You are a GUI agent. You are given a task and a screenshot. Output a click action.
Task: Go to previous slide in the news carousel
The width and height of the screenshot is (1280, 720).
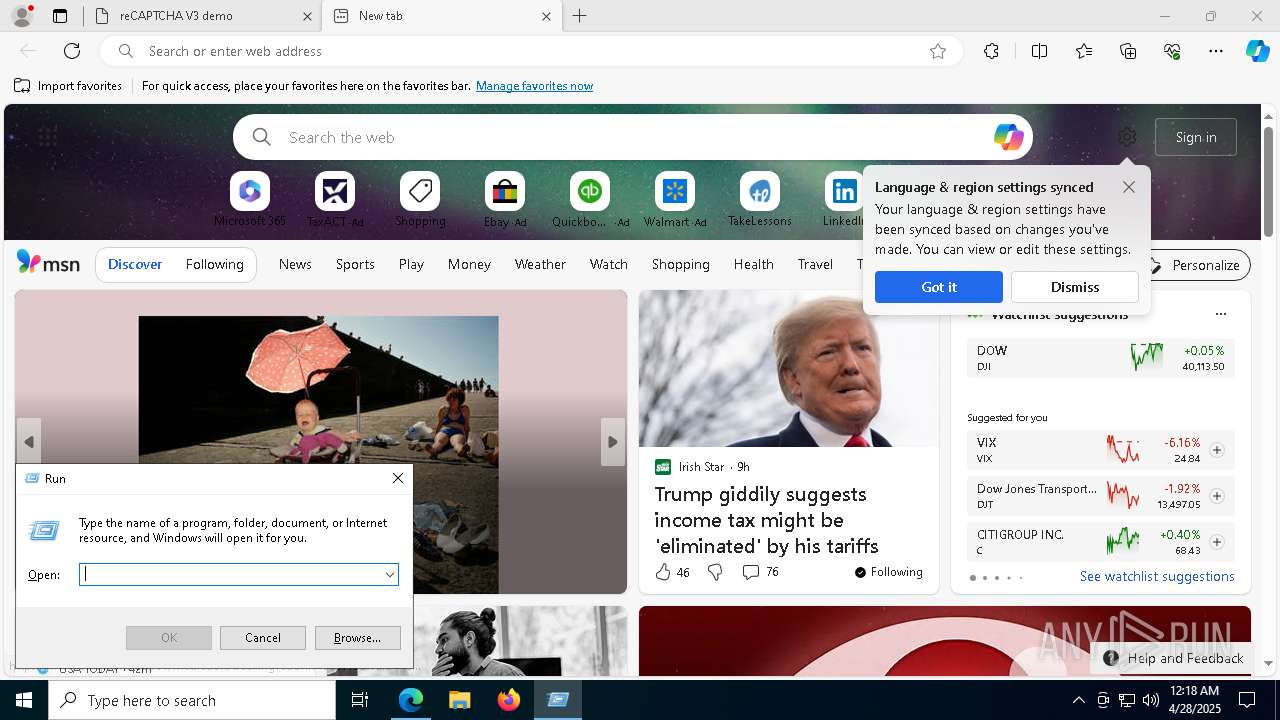tap(29, 442)
